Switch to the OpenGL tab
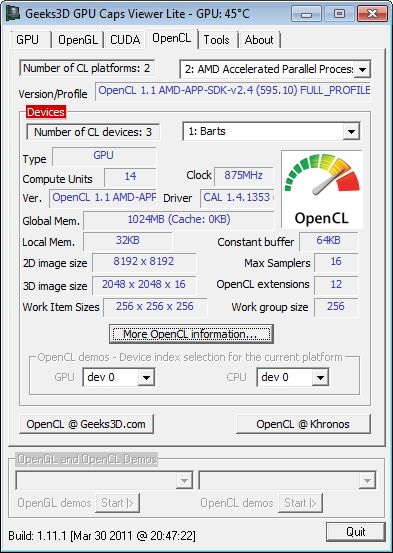Image resolution: width=393 pixels, height=553 pixels. [77, 40]
